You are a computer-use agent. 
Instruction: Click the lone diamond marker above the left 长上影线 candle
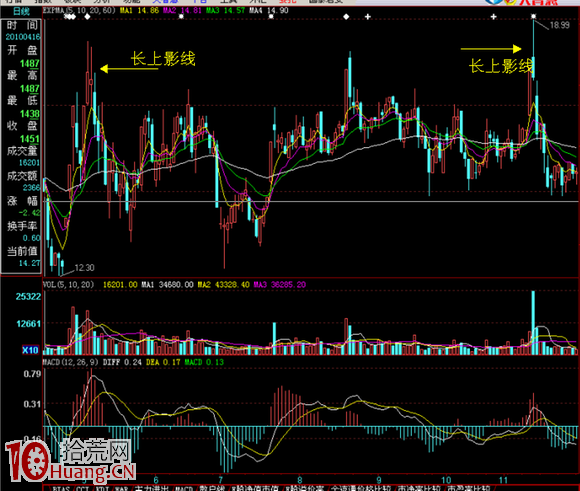click(87, 17)
